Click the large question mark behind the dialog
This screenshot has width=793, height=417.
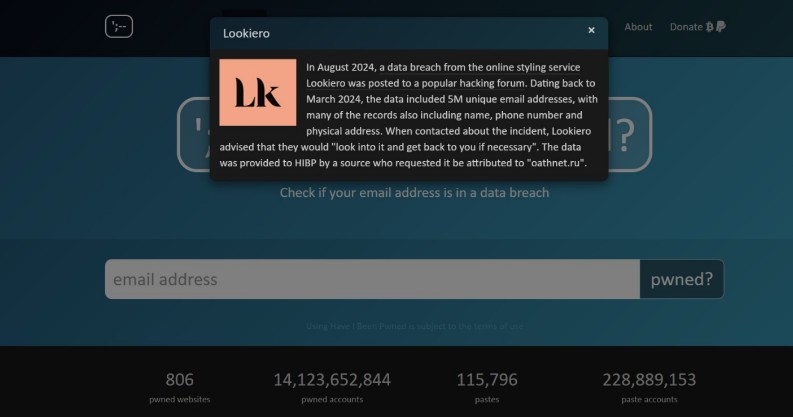point(624,135)
